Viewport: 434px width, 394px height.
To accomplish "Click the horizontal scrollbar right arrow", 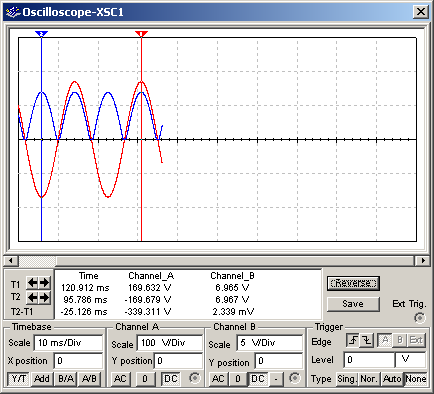I will pyautogui.click(x=423, y=260).
